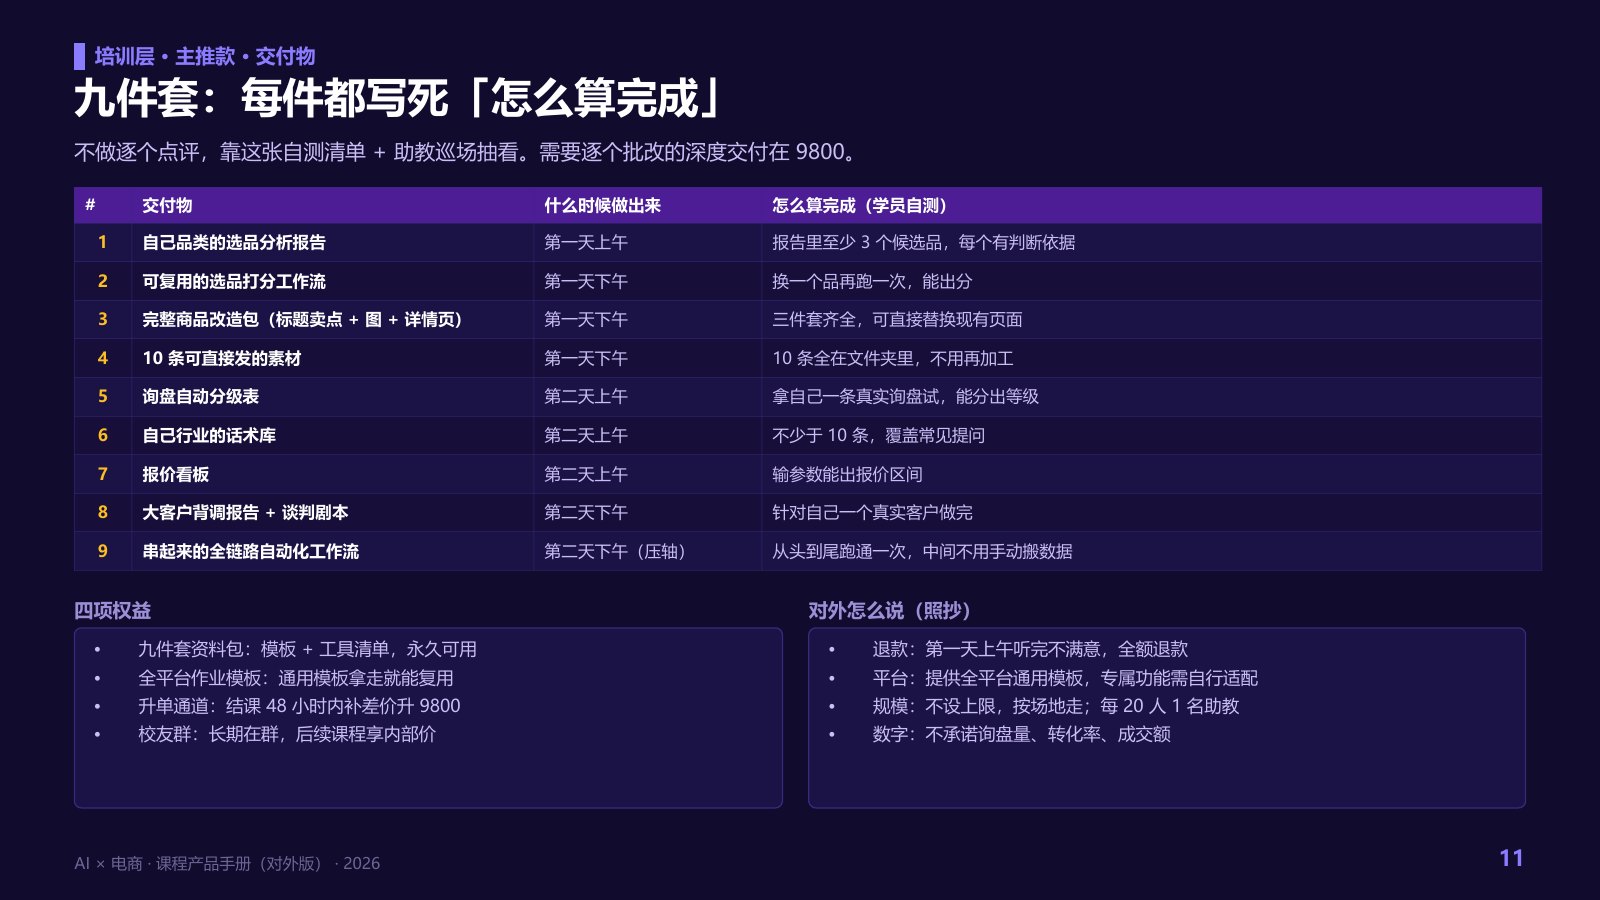Select row 2 可复用的选品打分工作流

[808, 281]
